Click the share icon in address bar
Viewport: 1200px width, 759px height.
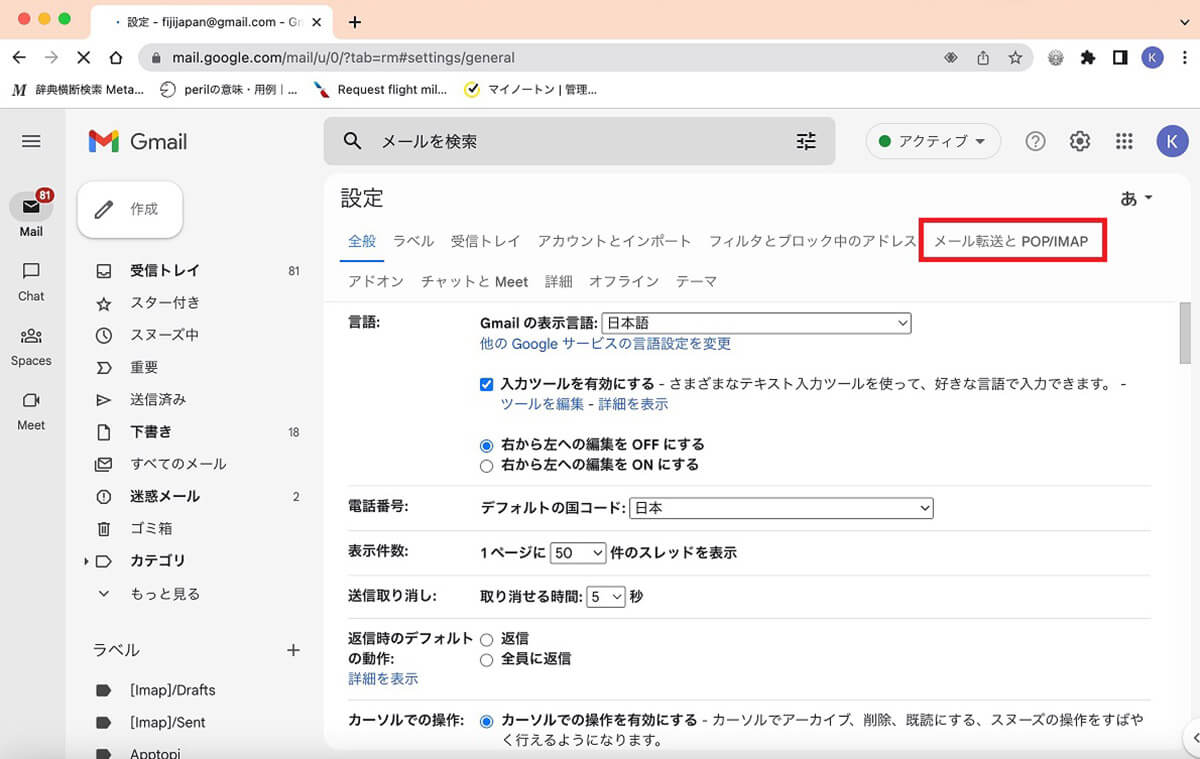(x=983, y=58)
